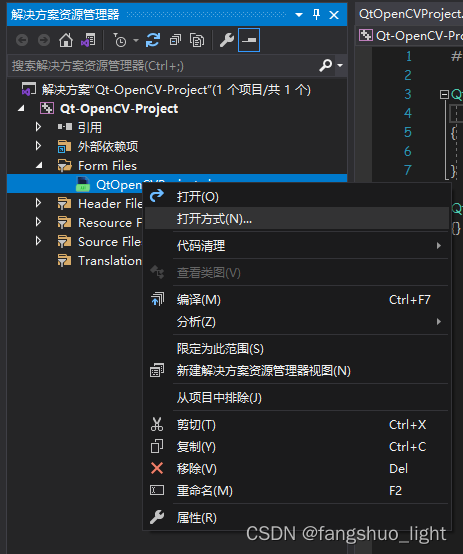Click the magnifier search icon
Image resolution: width=463 pixels, height=554 pixels.
pyautogui.click(x=326, y=65)
